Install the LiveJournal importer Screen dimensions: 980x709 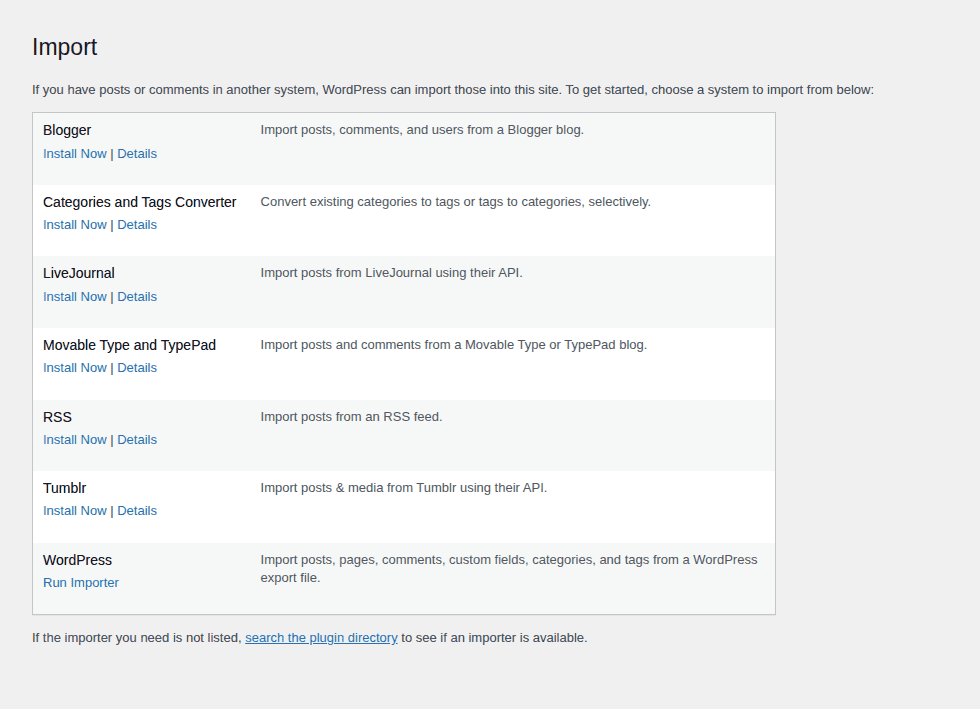(x=74, y=297)
